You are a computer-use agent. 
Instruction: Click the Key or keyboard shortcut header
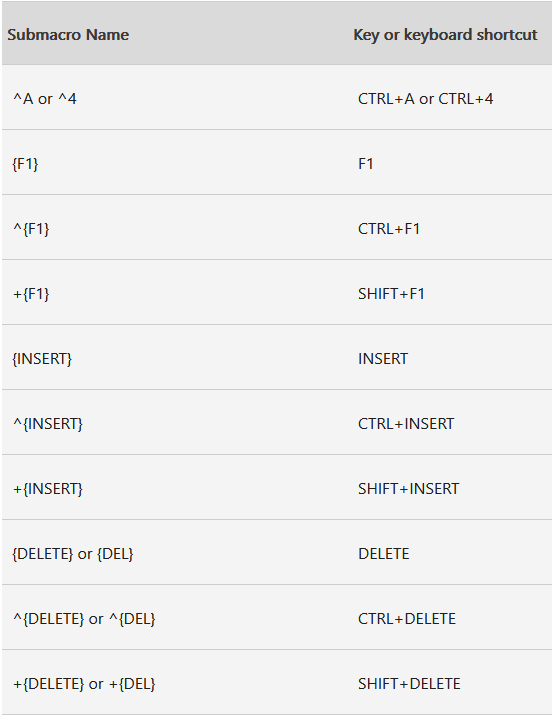pos(445,35)
